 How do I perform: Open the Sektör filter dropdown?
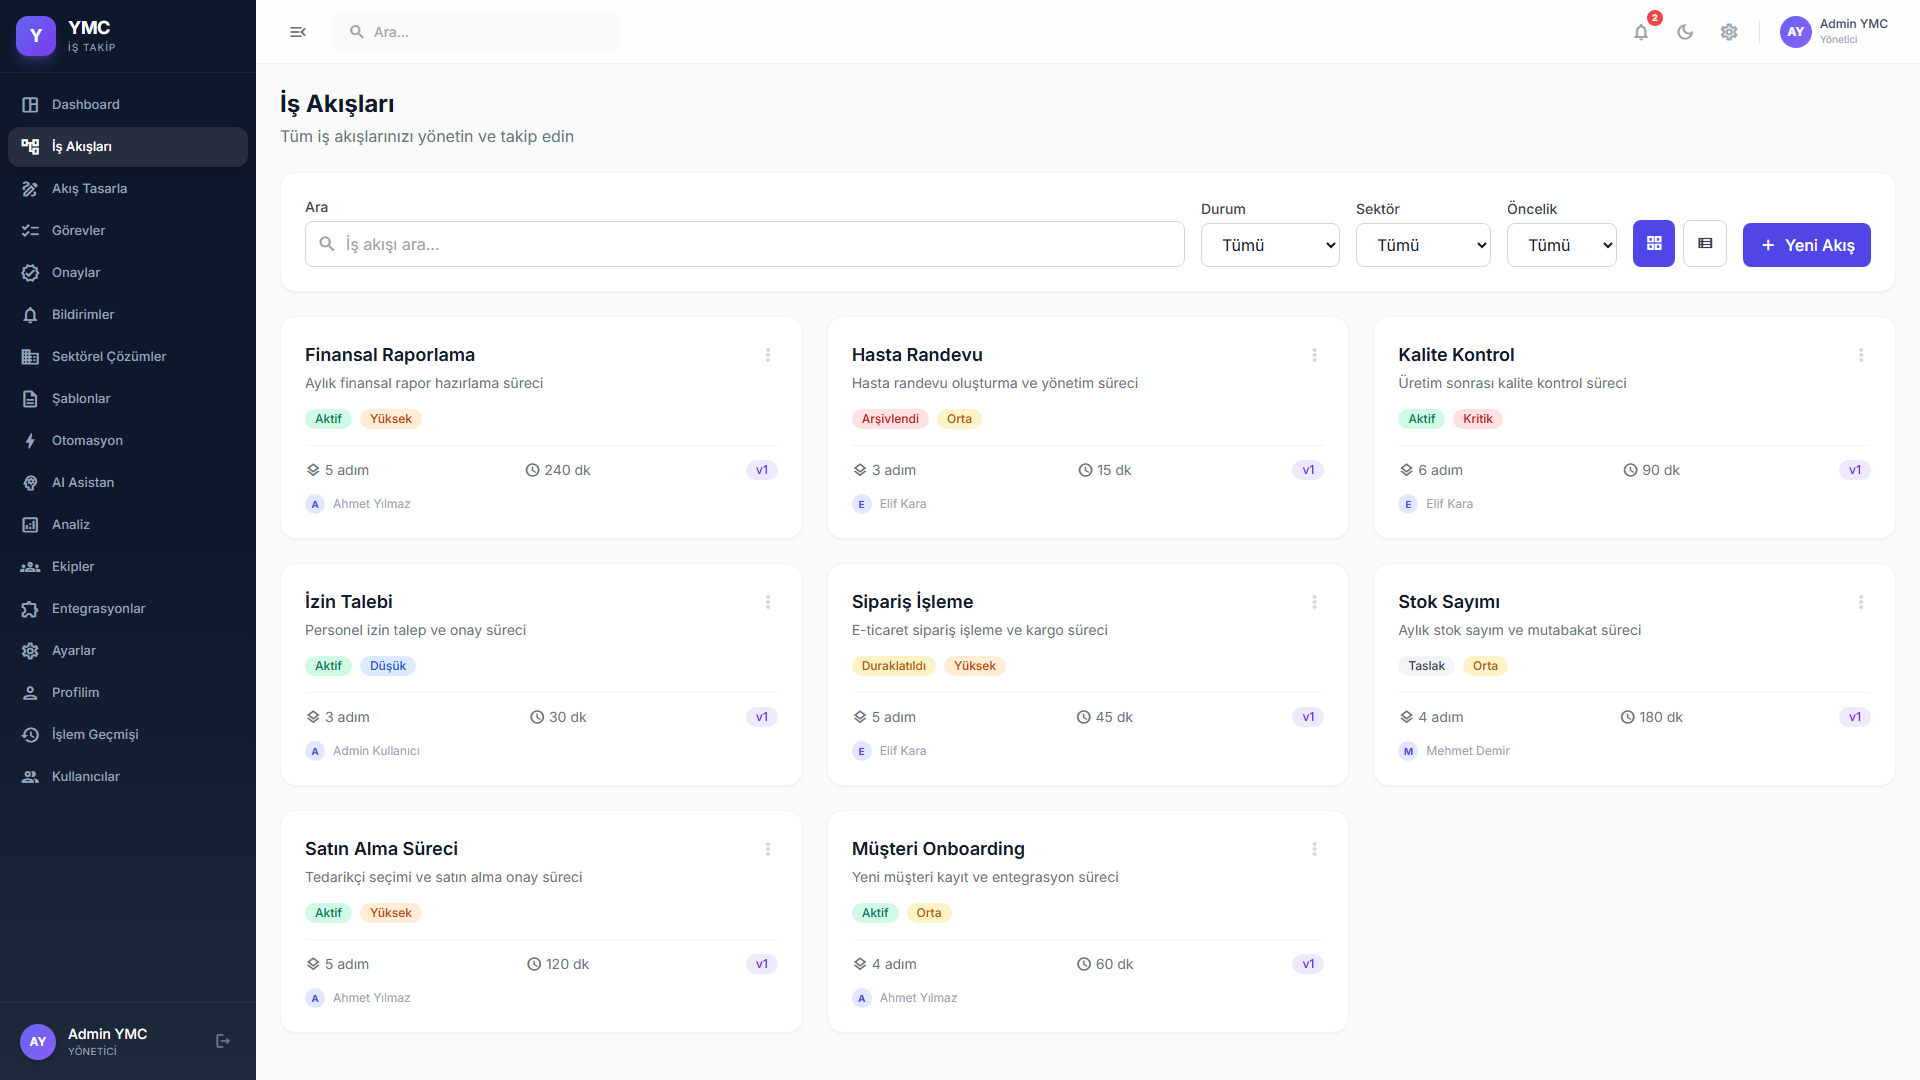click(x=1423, y=245)
